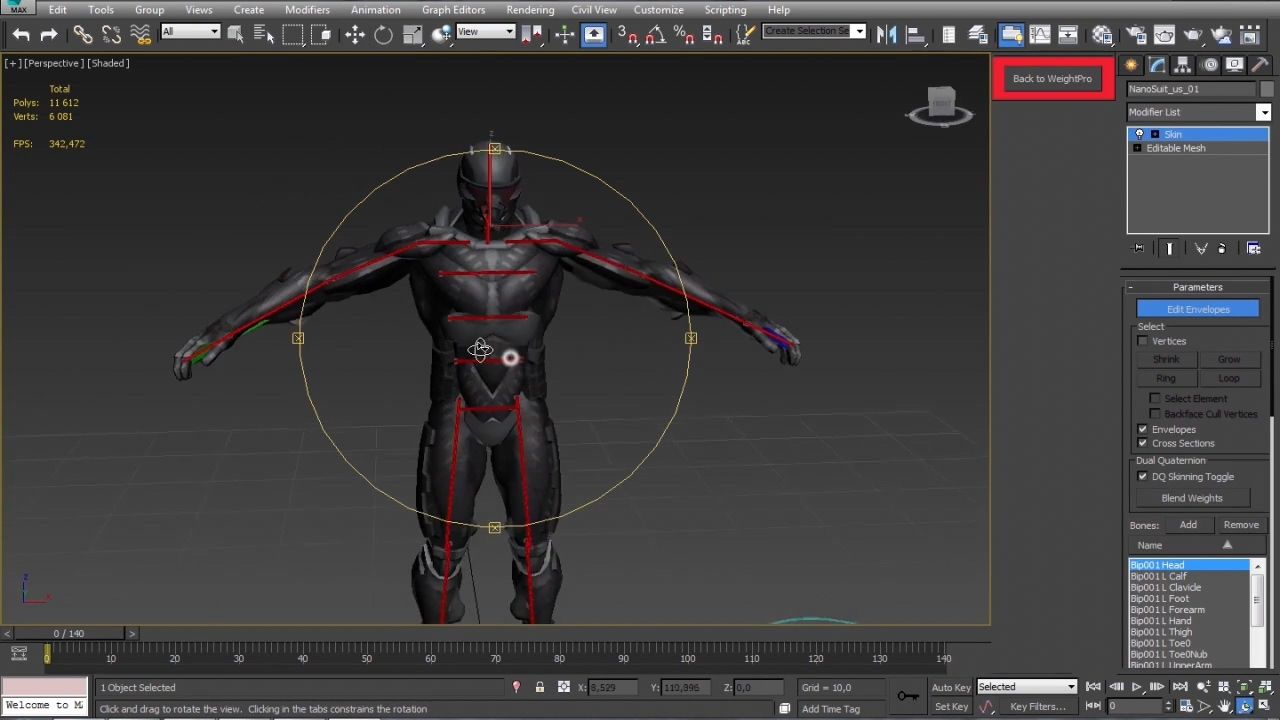Open the Graph Editors menu
The height and width of the screenshot is (720, 1280).
(x=453, y=10)
